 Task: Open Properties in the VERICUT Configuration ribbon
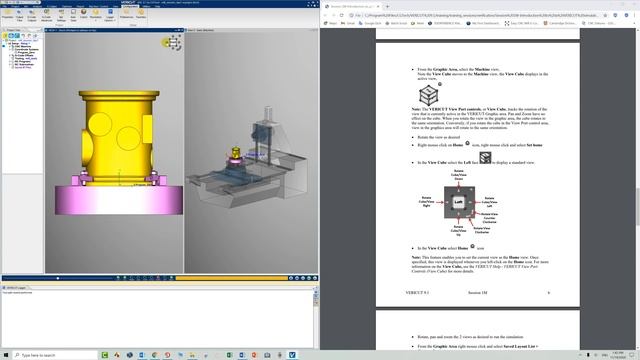click(7, 14)
